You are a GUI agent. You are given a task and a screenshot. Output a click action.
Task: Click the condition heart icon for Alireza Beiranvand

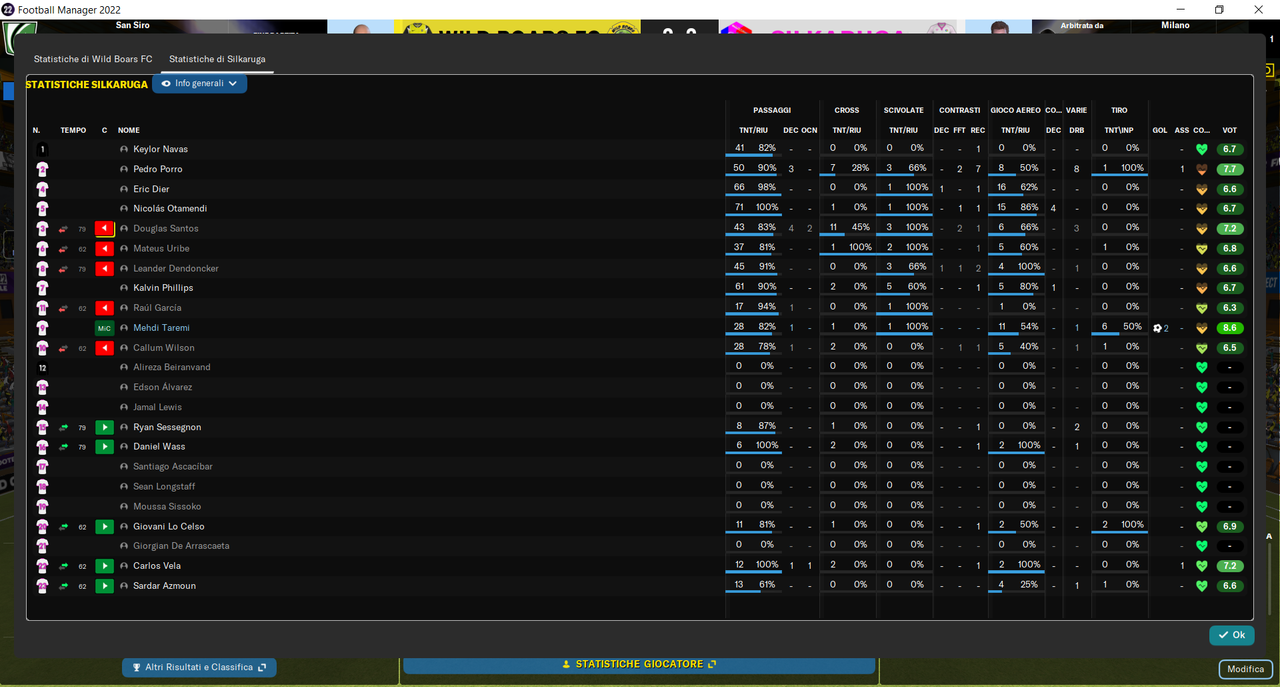coord(1201,367)
